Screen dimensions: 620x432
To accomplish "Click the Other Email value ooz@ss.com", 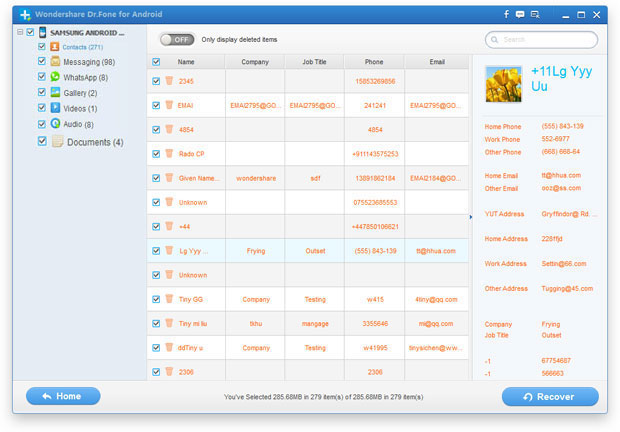I will pyautogui.click(x=561, y=188).
